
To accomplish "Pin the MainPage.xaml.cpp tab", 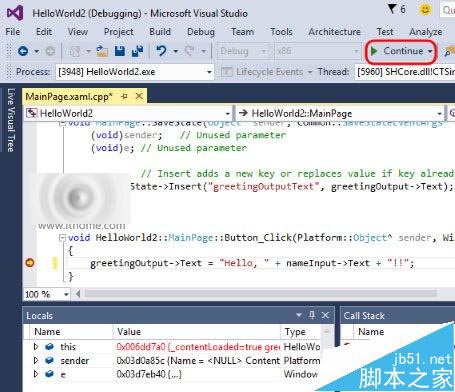I will click(124, 97).
